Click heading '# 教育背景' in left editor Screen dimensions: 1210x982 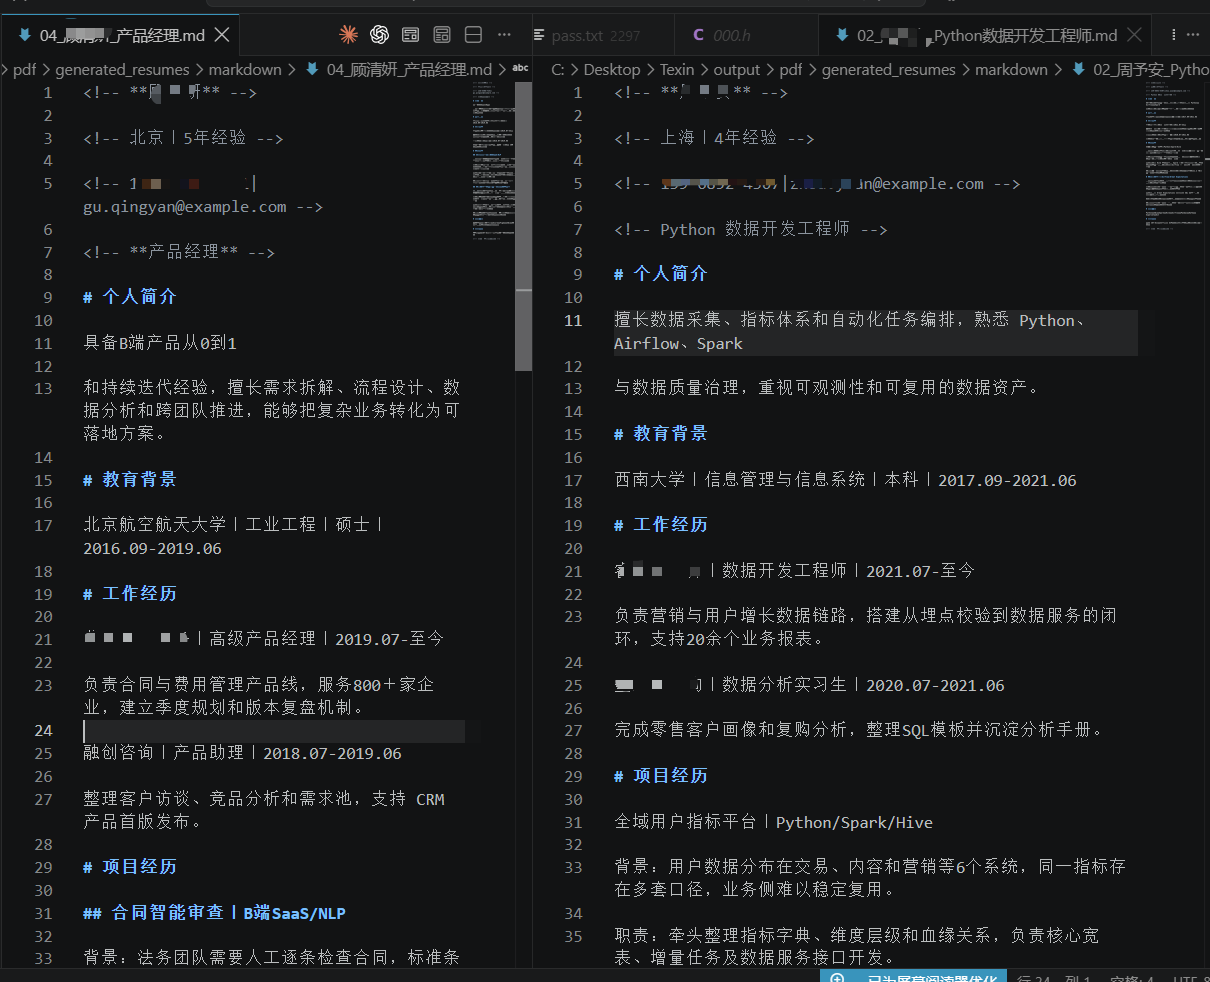129,480
